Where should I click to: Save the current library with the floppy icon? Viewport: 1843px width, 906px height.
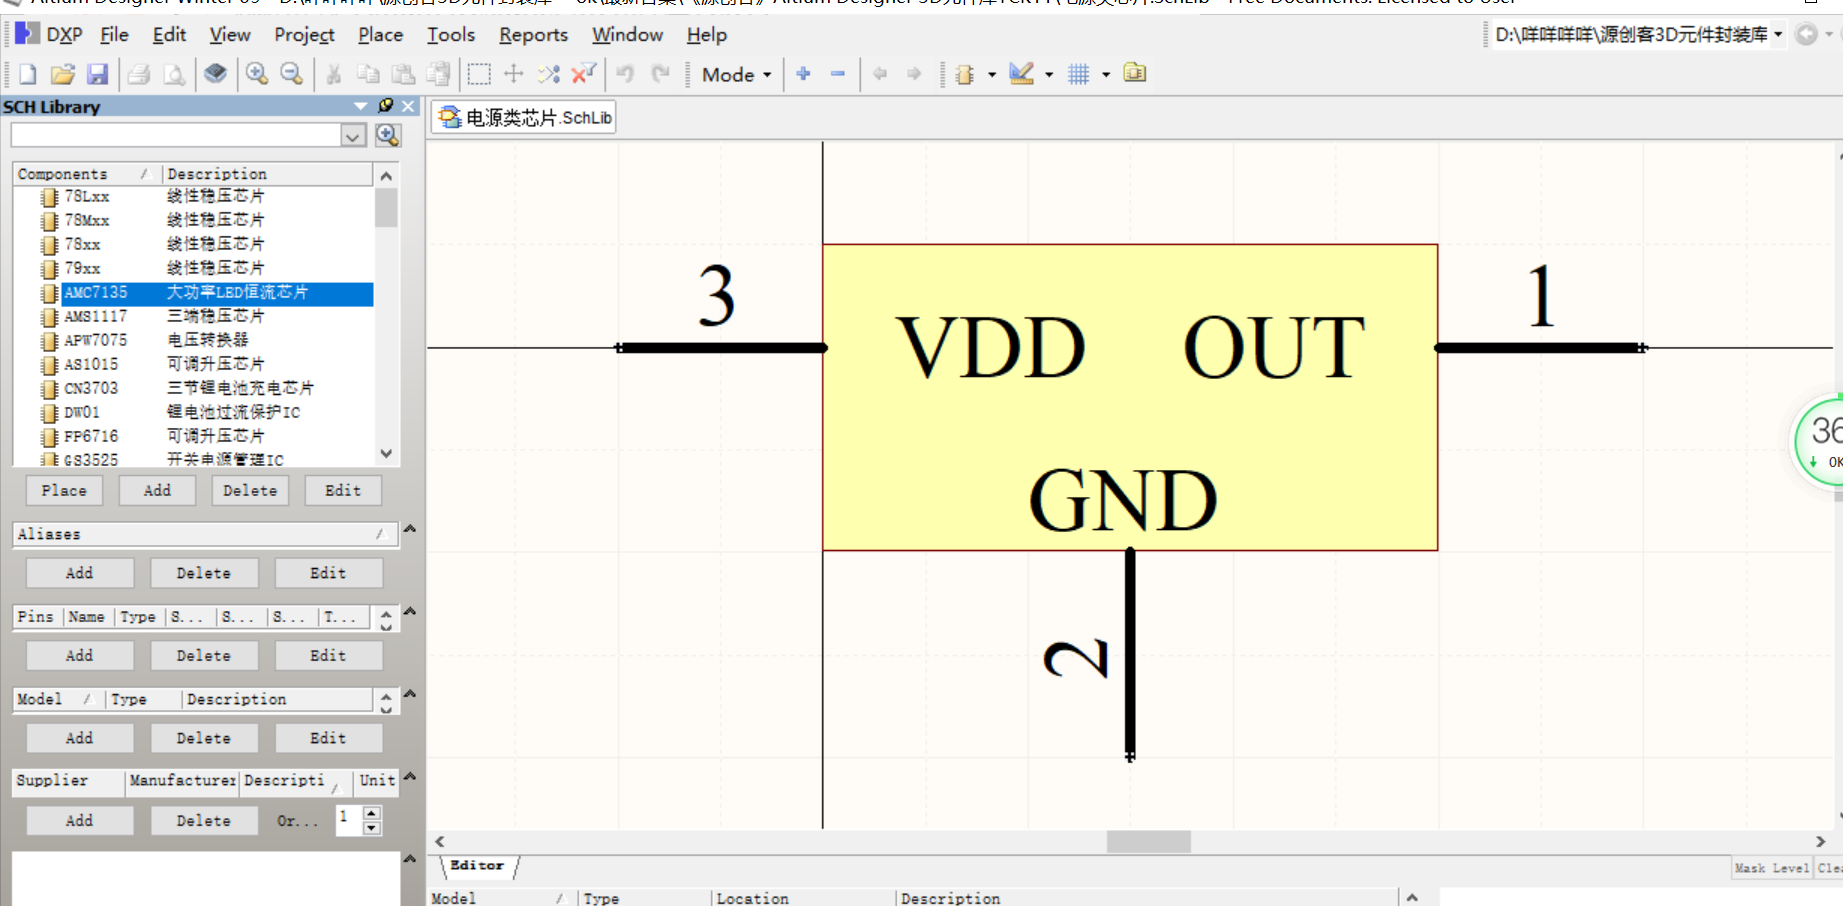[x=97, y=74]
